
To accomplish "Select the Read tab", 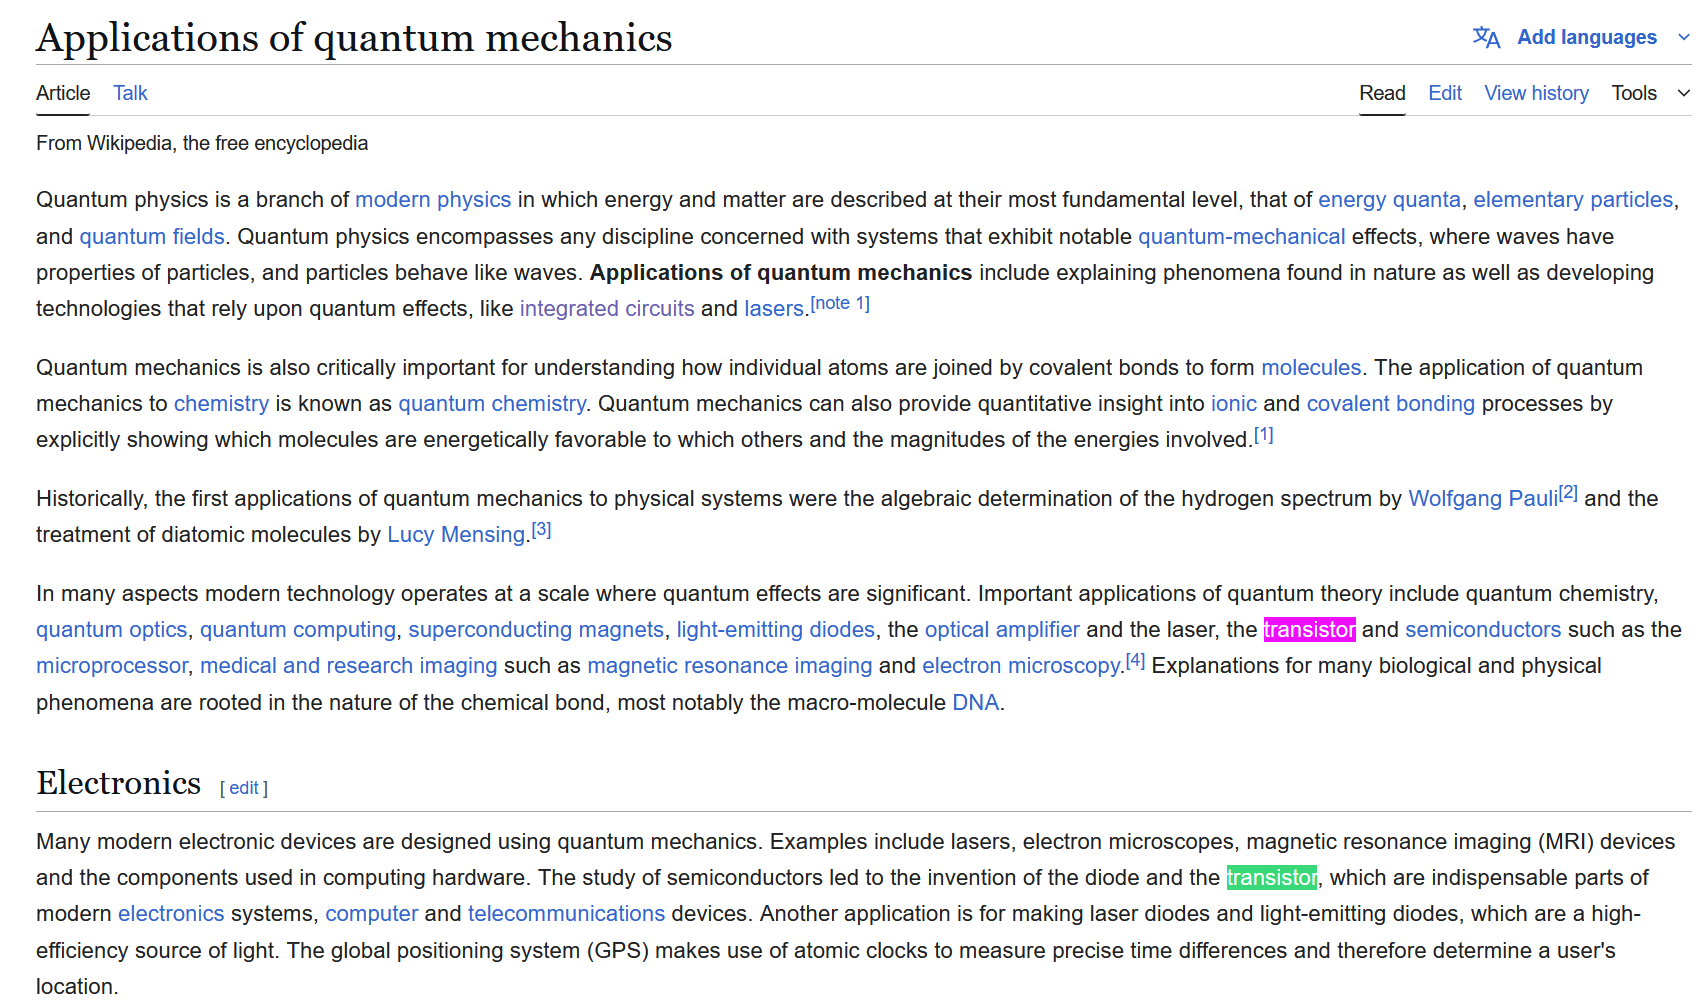I will (x=1382, y=93).
